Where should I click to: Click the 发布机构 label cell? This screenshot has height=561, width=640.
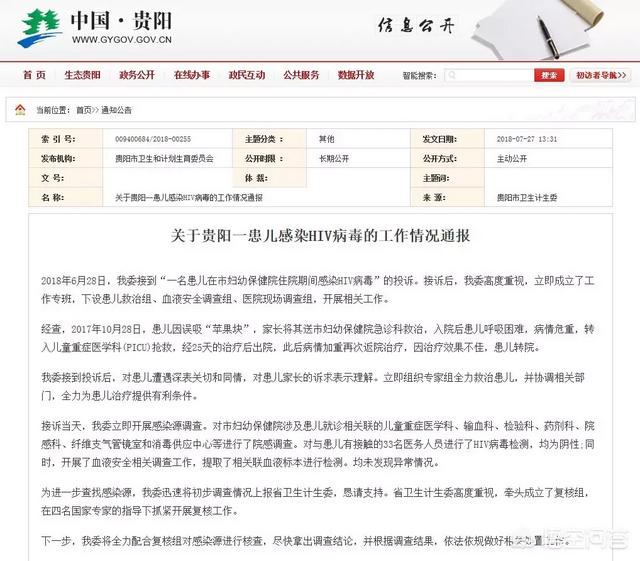[66, 158]
